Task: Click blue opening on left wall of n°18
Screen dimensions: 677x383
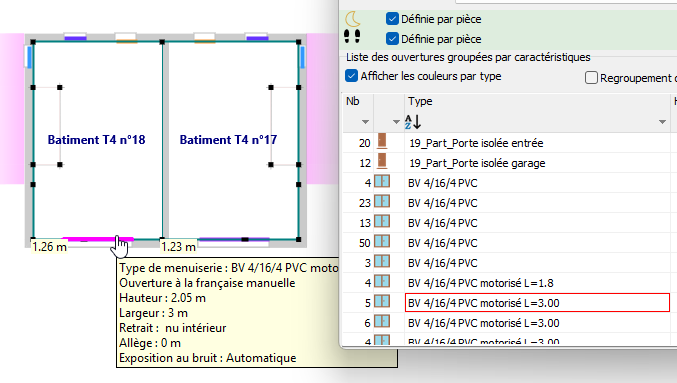Action: point(29,57)
